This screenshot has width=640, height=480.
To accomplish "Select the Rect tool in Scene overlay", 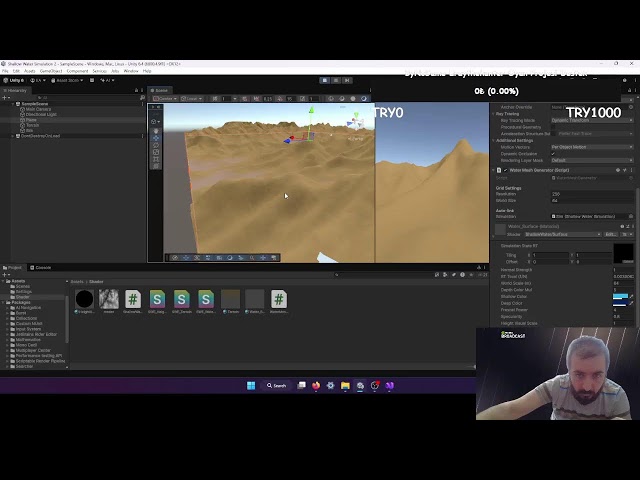I will 156,159.
